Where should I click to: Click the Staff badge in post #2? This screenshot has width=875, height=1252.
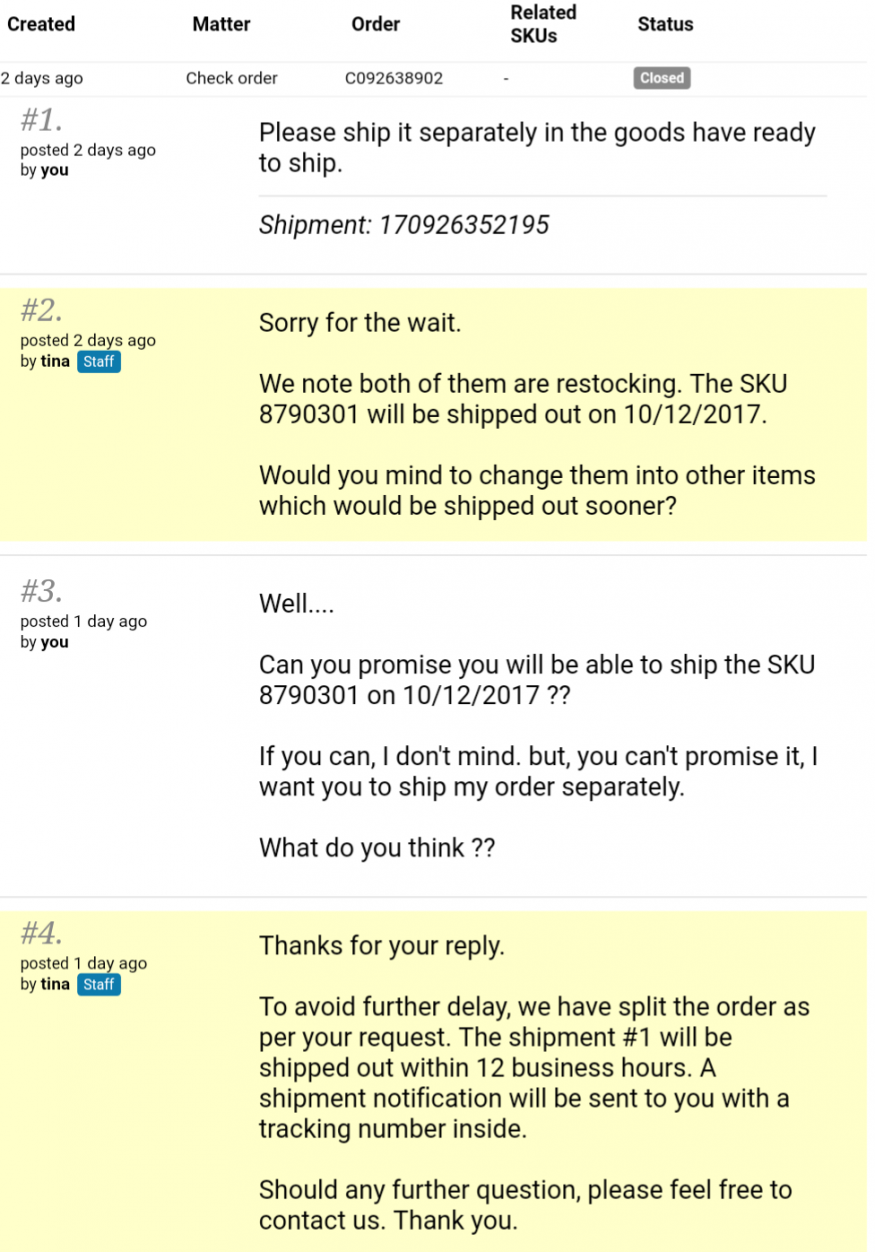pyautogui.click(x=98, y=362)
